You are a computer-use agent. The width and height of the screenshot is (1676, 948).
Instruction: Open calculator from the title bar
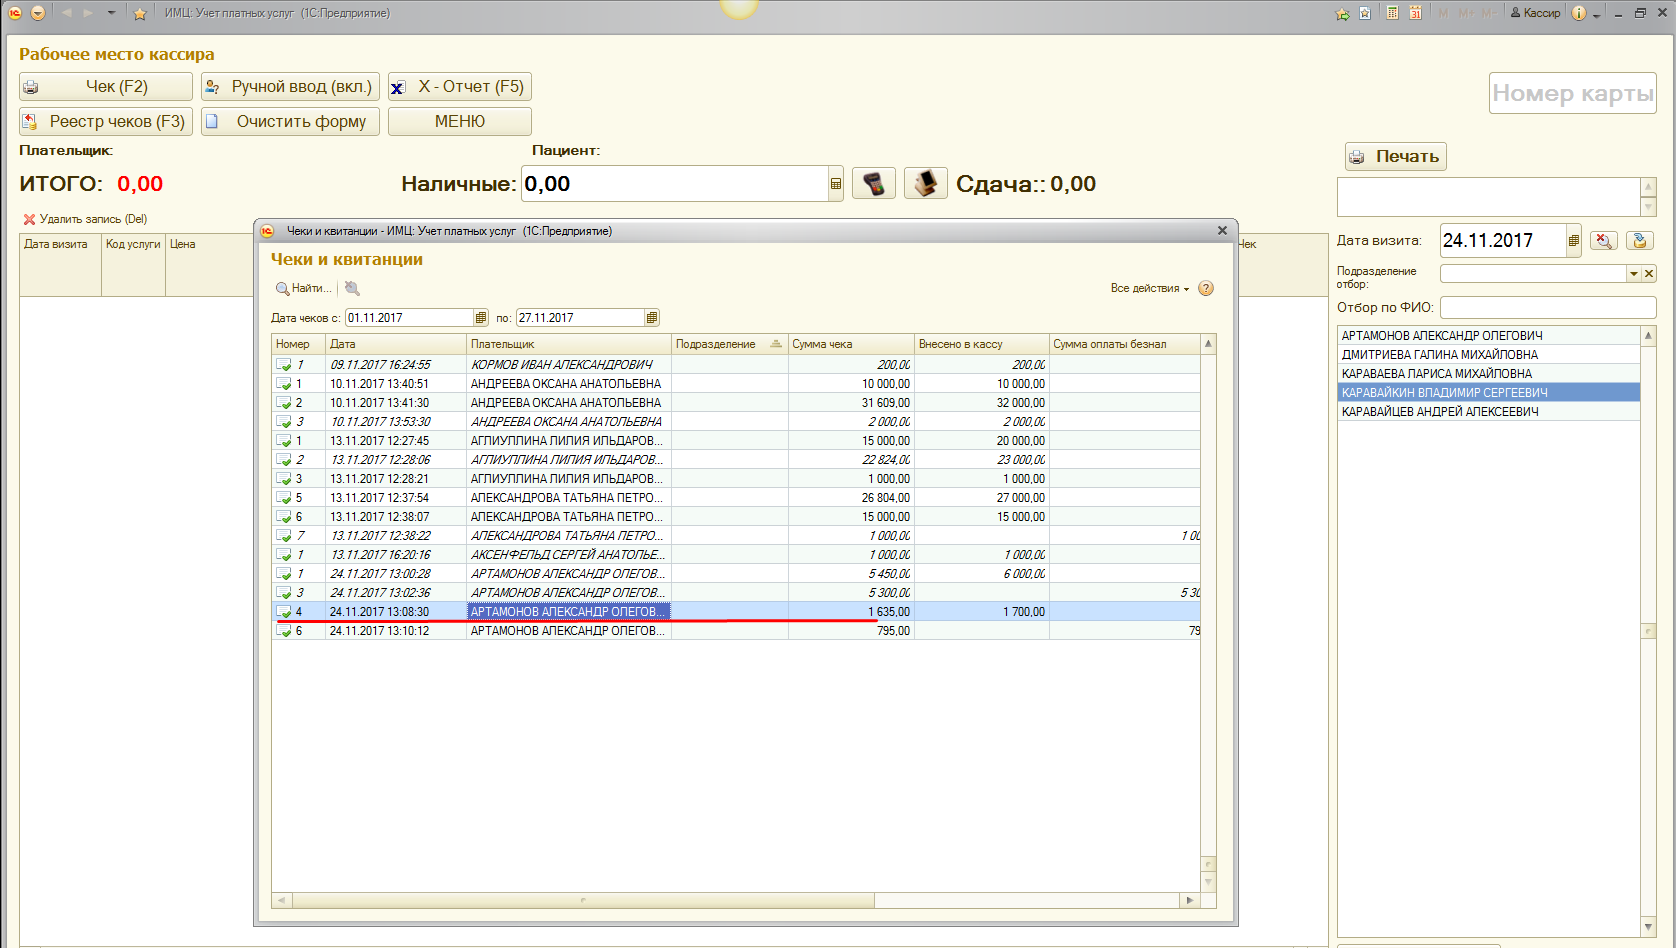1392,13
